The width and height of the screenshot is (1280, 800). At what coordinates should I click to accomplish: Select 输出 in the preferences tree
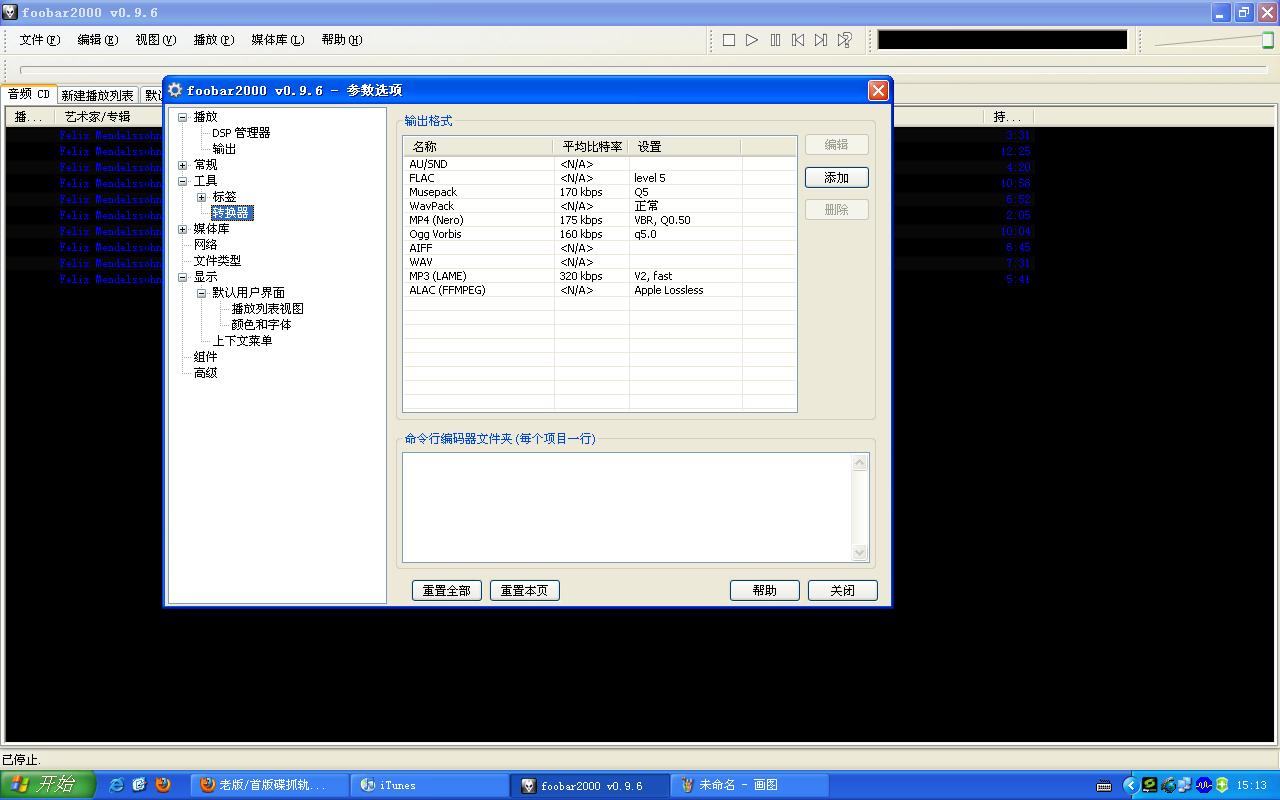[224, 149]
